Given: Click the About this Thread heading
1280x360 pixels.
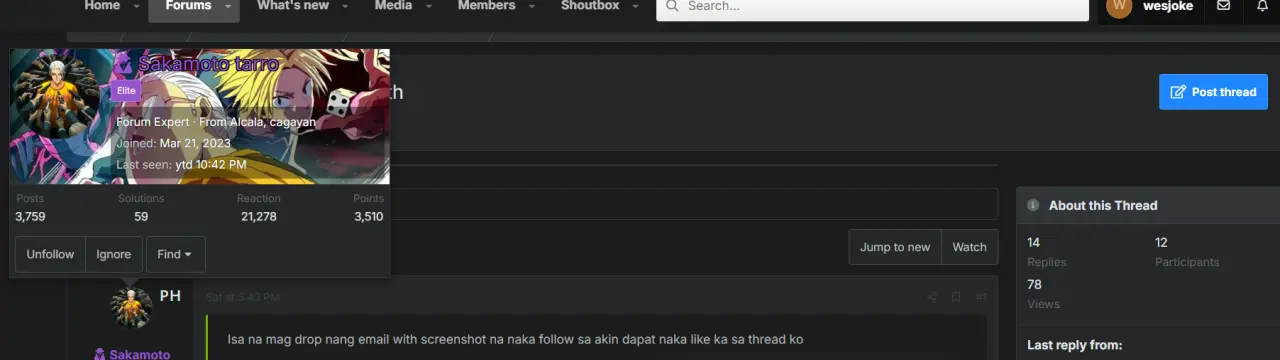Looking at the screenshot, I should tap(1103, 205).
